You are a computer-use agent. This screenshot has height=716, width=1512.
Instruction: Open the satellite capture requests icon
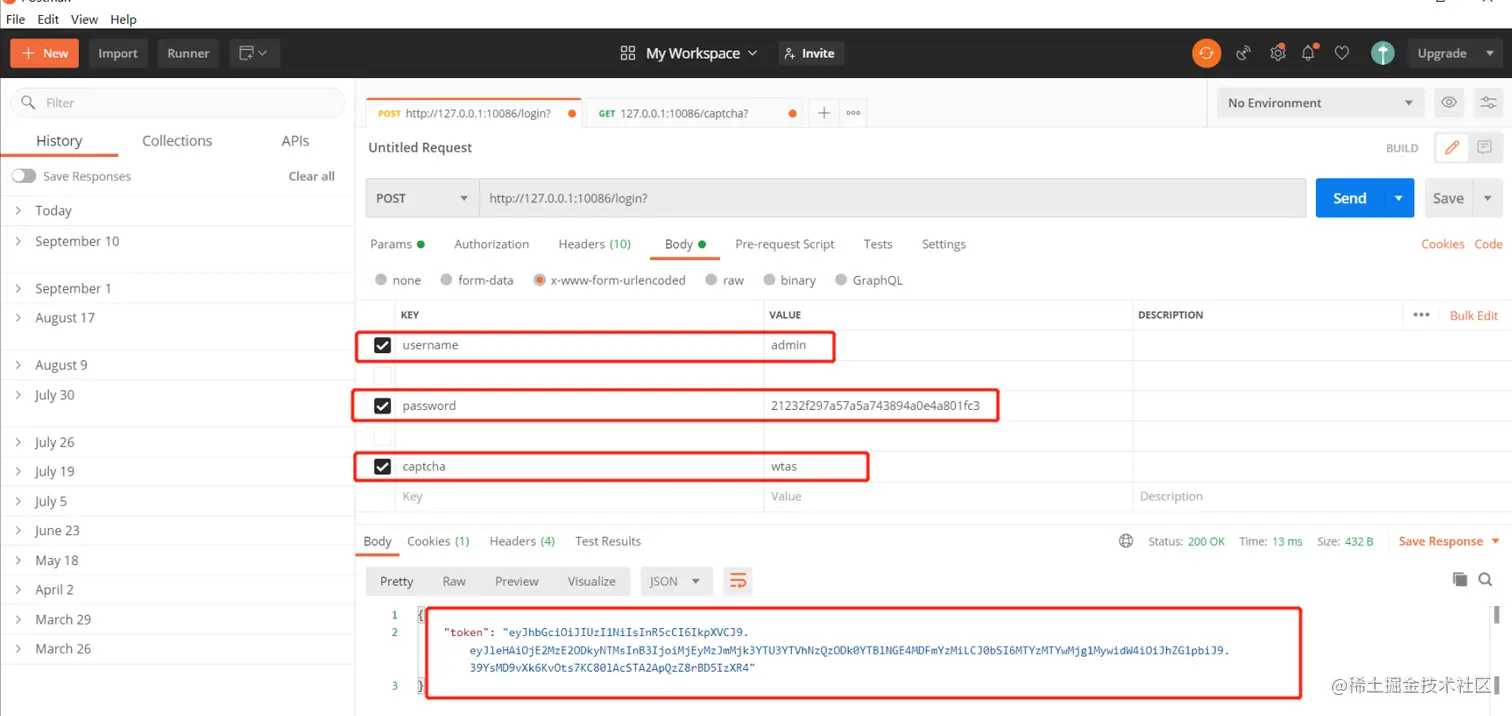point(1243,53)
